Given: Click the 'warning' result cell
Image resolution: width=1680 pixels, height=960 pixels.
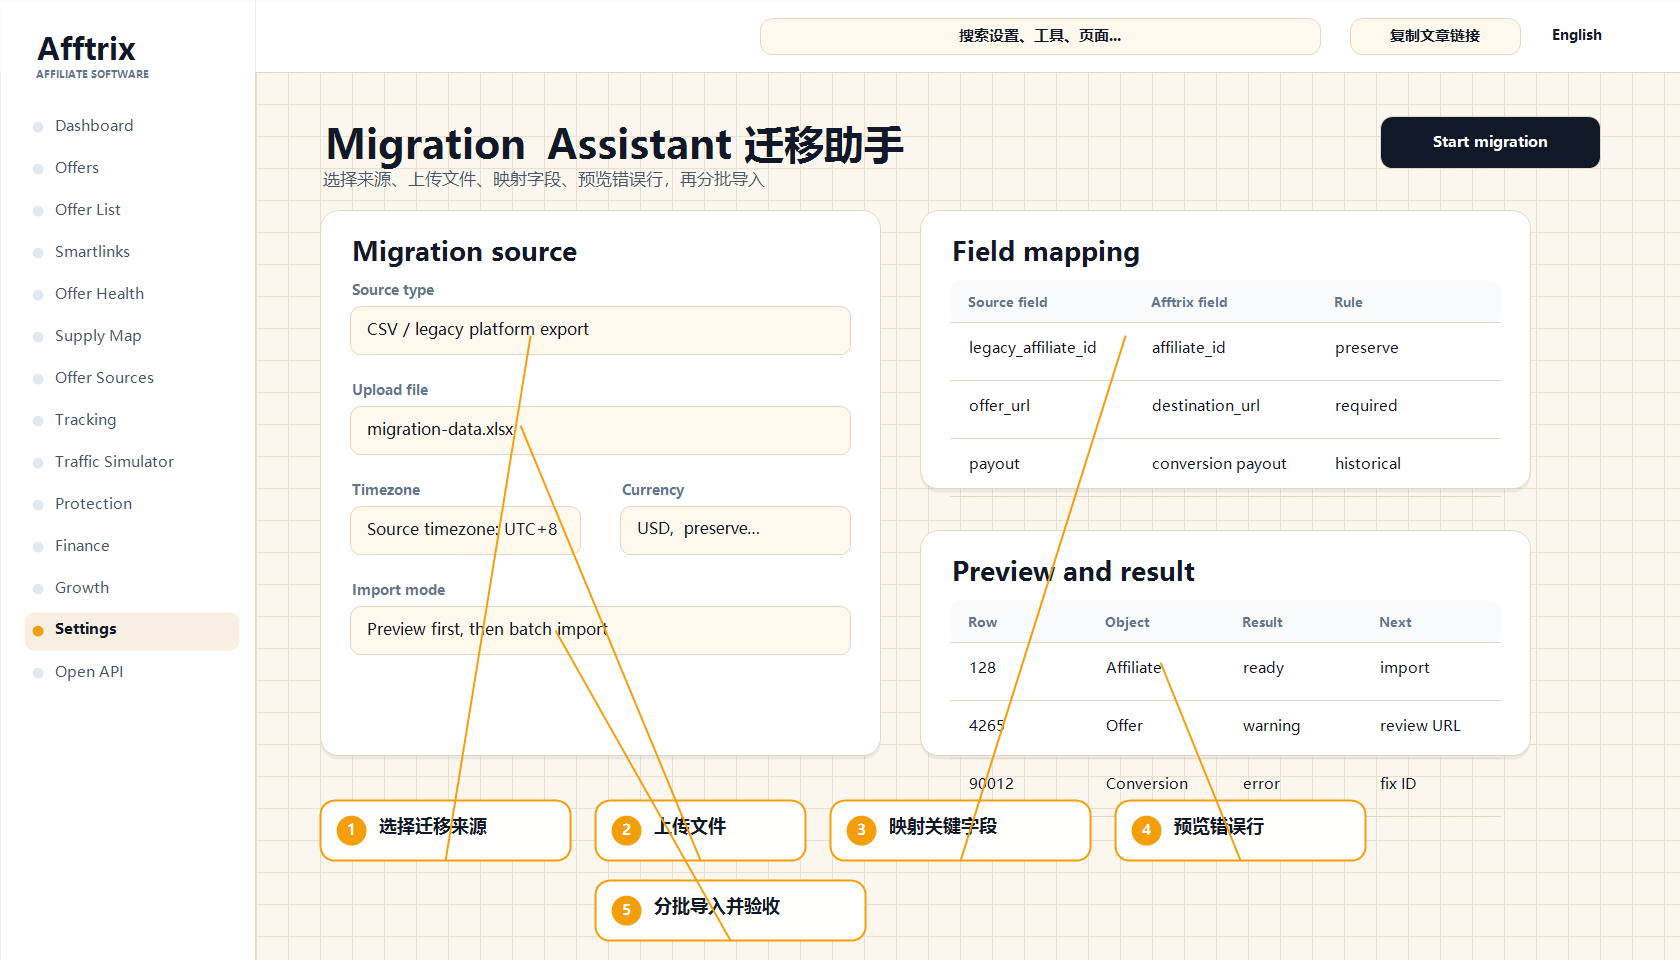Looking at the screenshot, I should coord(1271,726).
